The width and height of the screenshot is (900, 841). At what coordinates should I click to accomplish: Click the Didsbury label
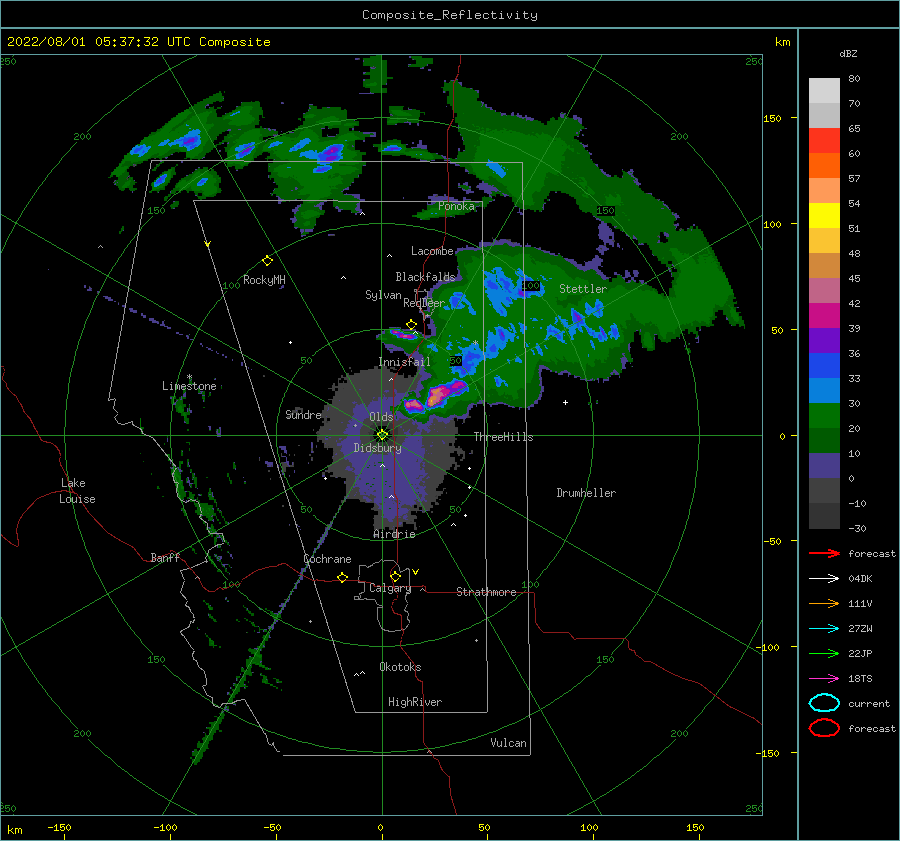point(378,448)
